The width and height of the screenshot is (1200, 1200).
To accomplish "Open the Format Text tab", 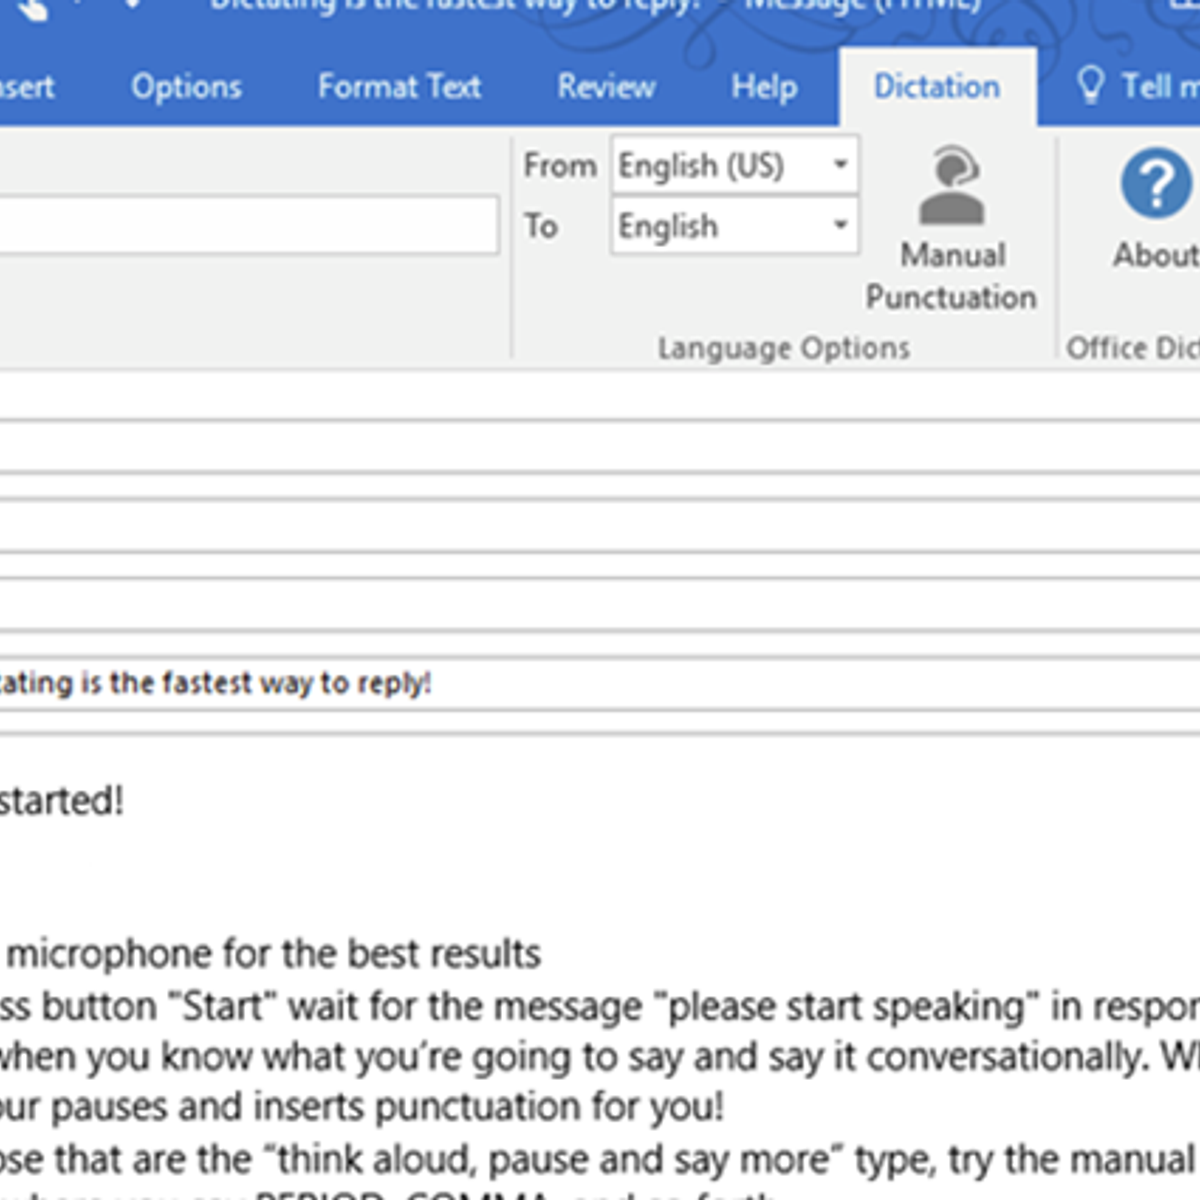I will click(x=399, y=87).
